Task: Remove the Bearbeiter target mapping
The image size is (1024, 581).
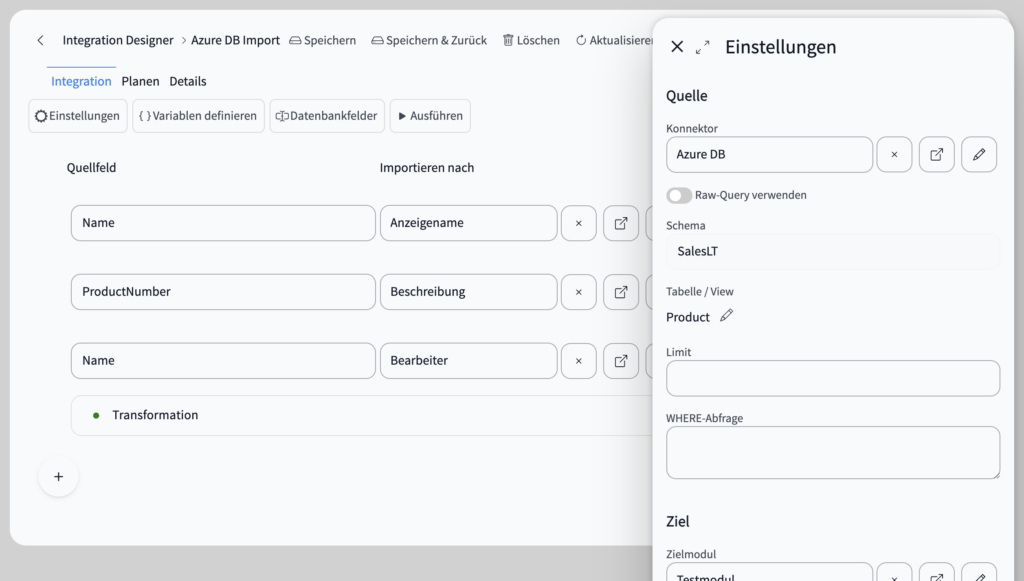Action: click(578, 361)
